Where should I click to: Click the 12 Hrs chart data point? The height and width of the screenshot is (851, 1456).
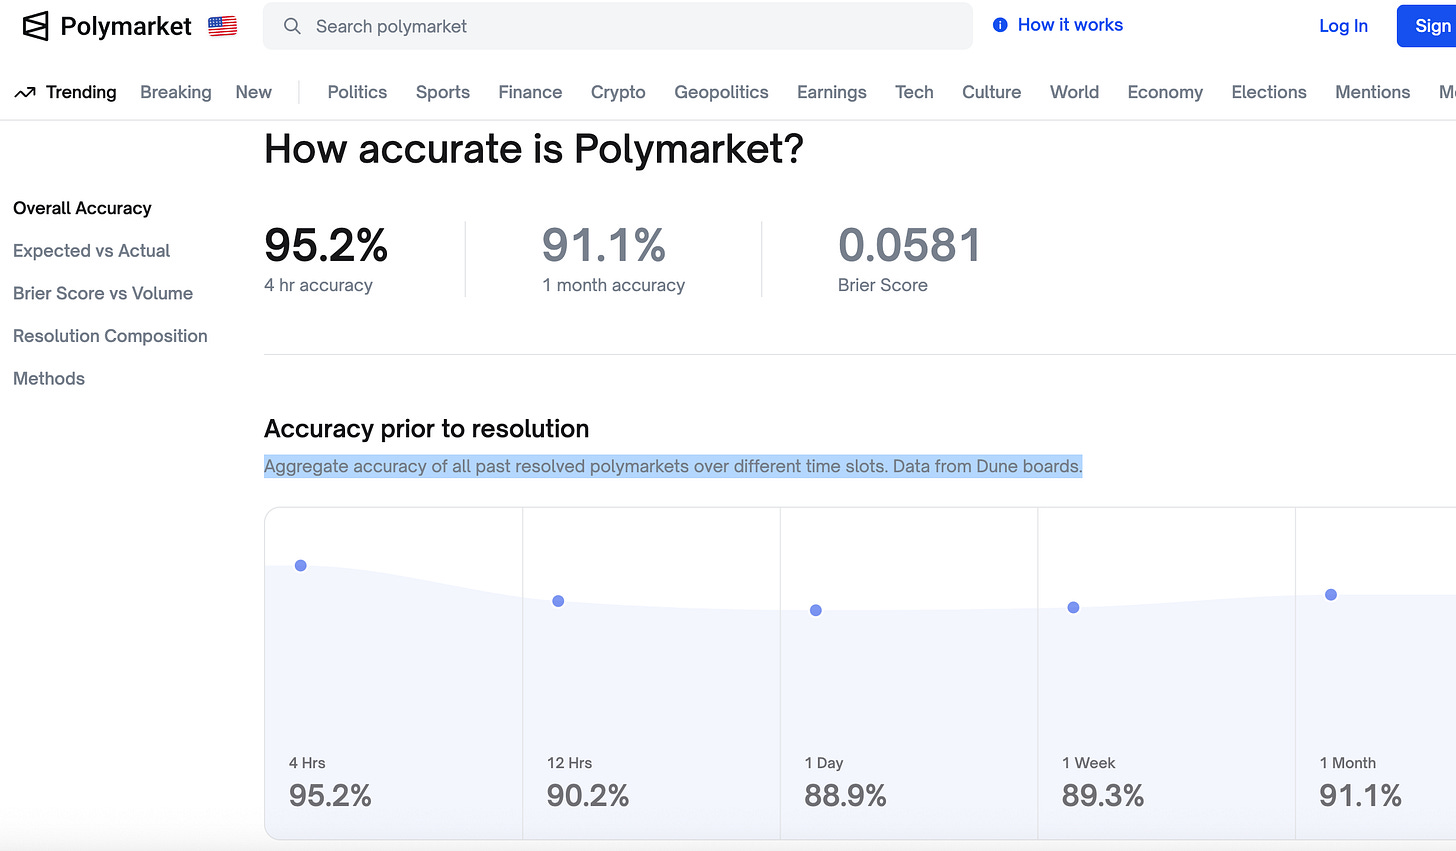coord(558,601)
